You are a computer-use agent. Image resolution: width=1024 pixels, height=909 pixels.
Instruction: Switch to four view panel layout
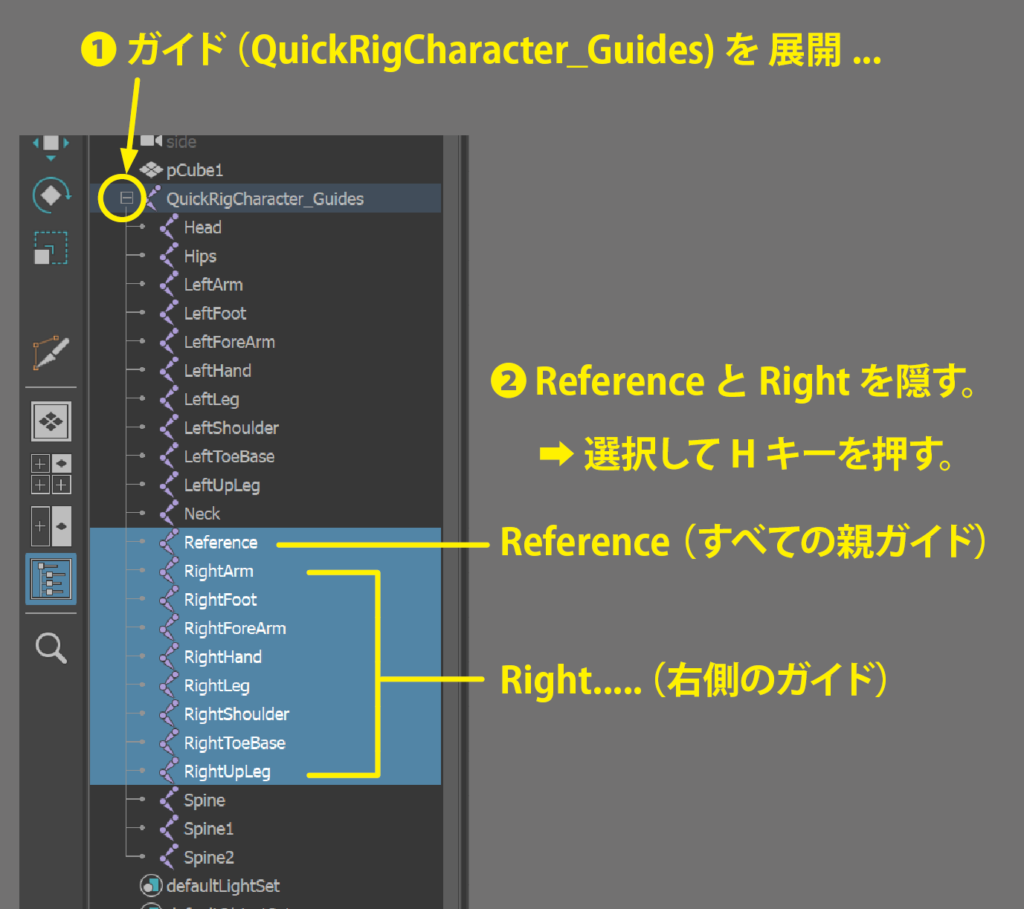pos(50,474)
